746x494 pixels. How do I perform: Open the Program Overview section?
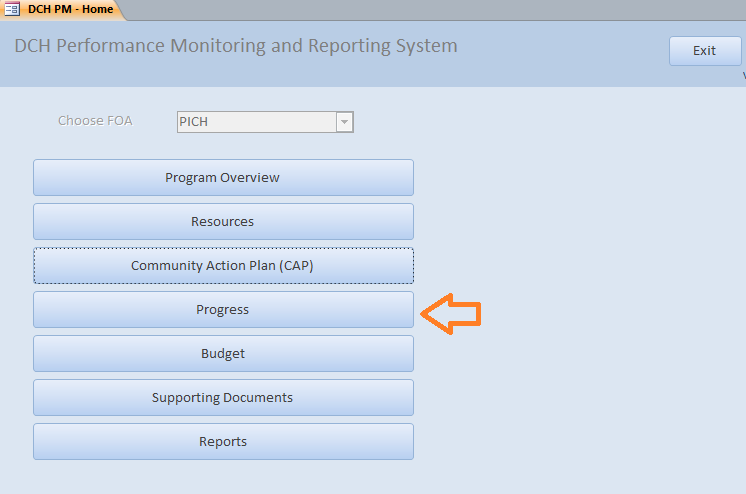223,178
